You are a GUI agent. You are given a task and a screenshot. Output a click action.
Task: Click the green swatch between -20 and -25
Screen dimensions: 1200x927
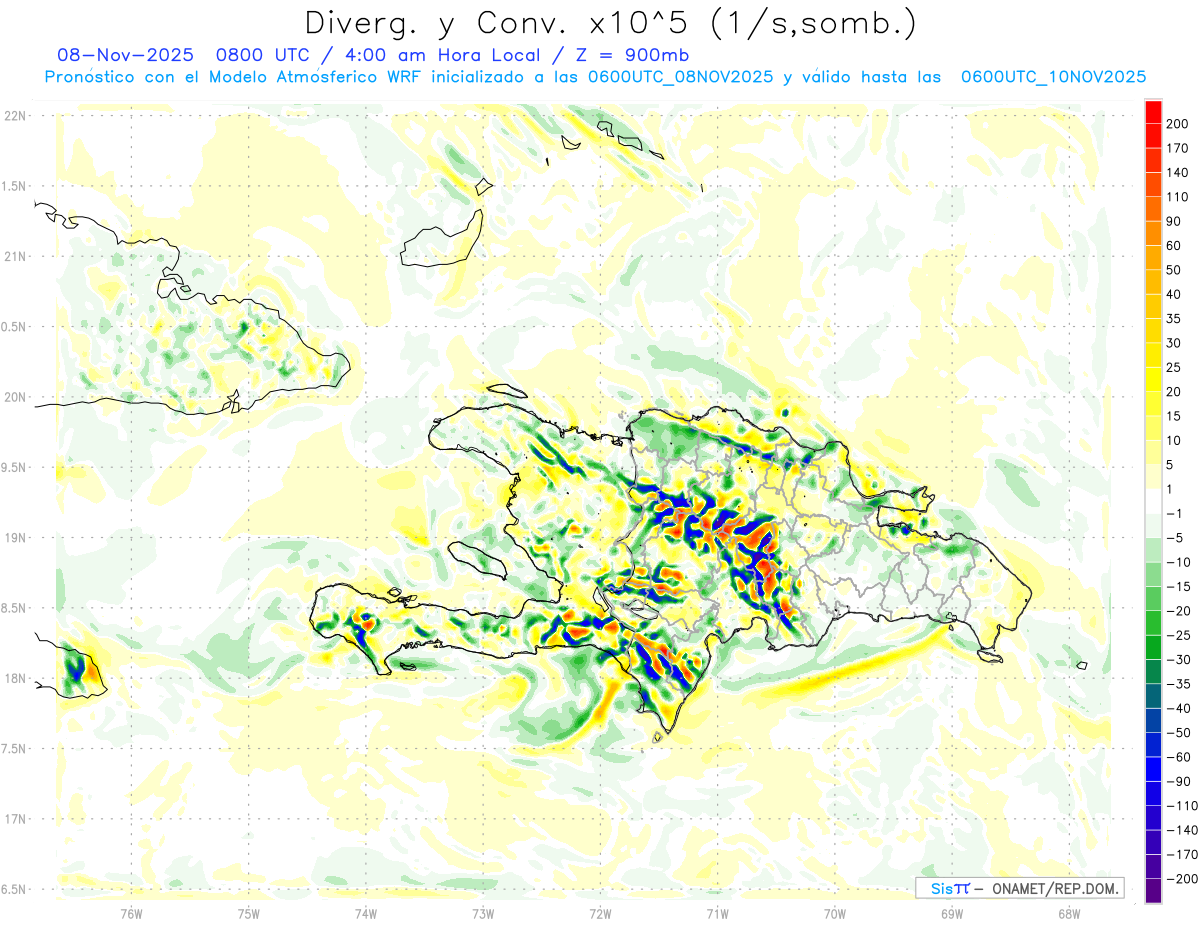point(1154,623)
